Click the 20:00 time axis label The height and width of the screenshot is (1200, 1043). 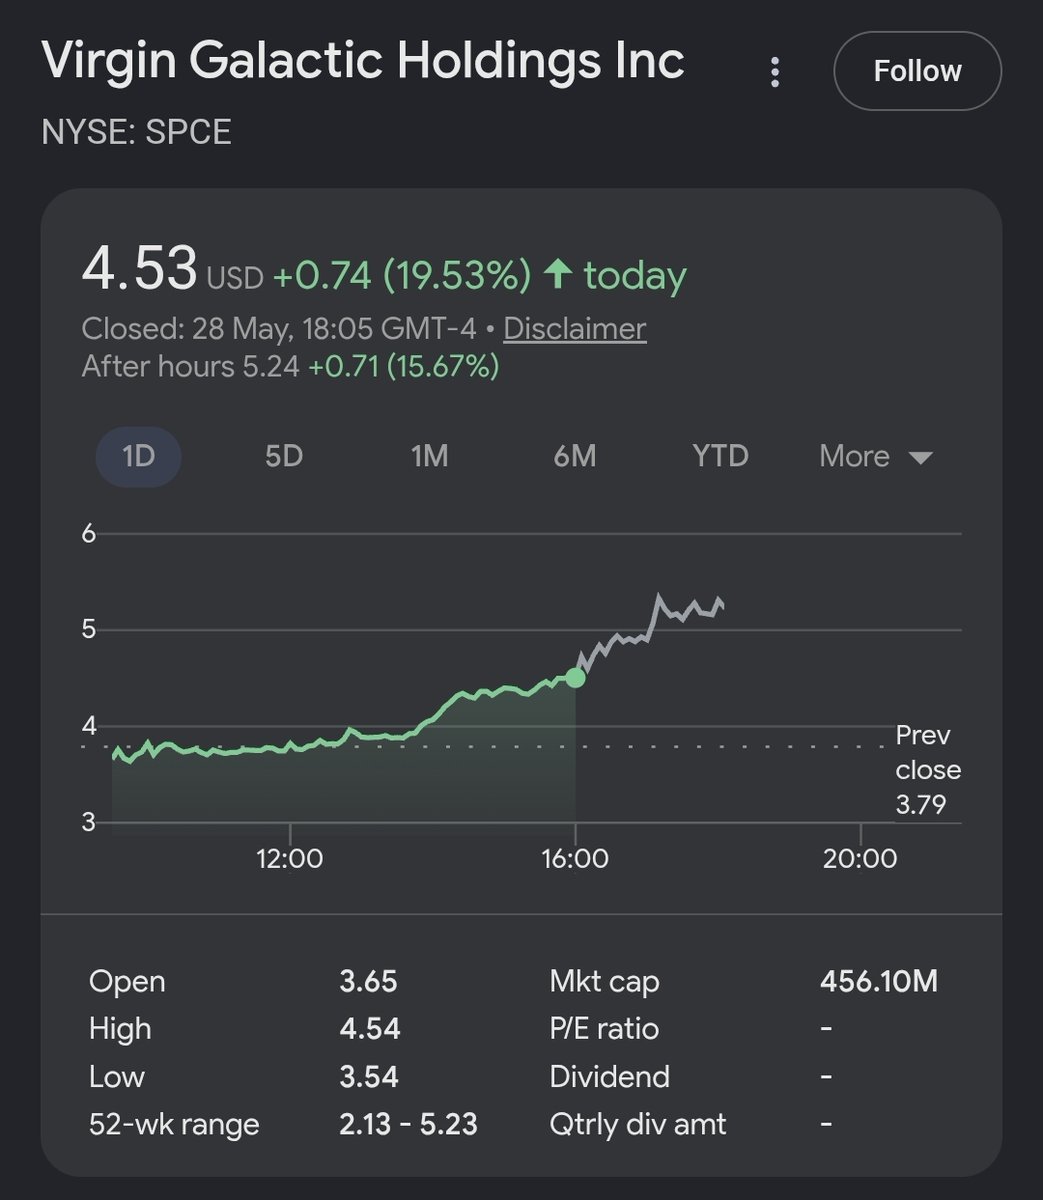pyautogui.click(x=861, y=858)
